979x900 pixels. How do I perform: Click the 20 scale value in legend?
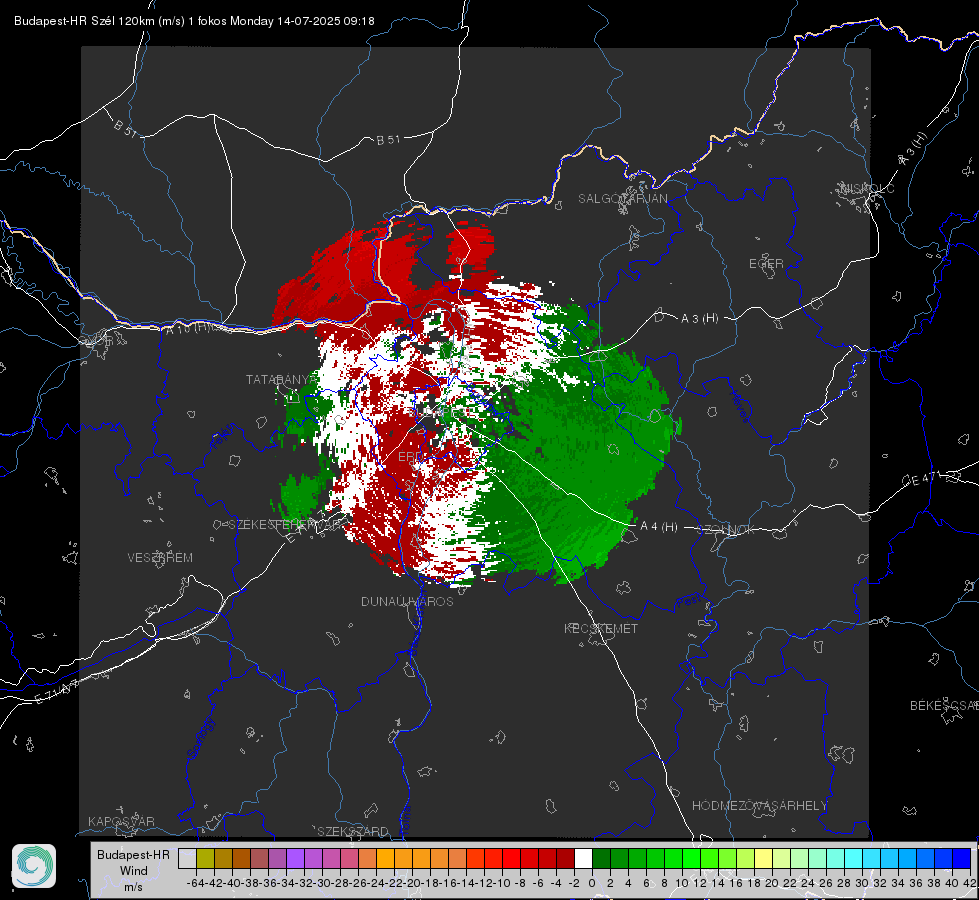click(x=772, y=883)
